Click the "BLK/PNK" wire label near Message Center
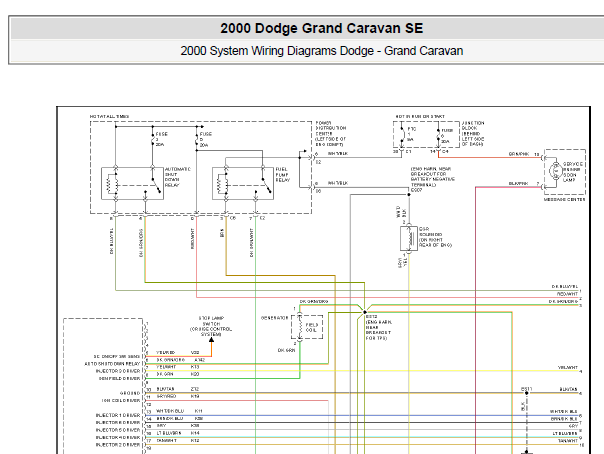Screen dimensions: 604x454 tap(518, 184)
